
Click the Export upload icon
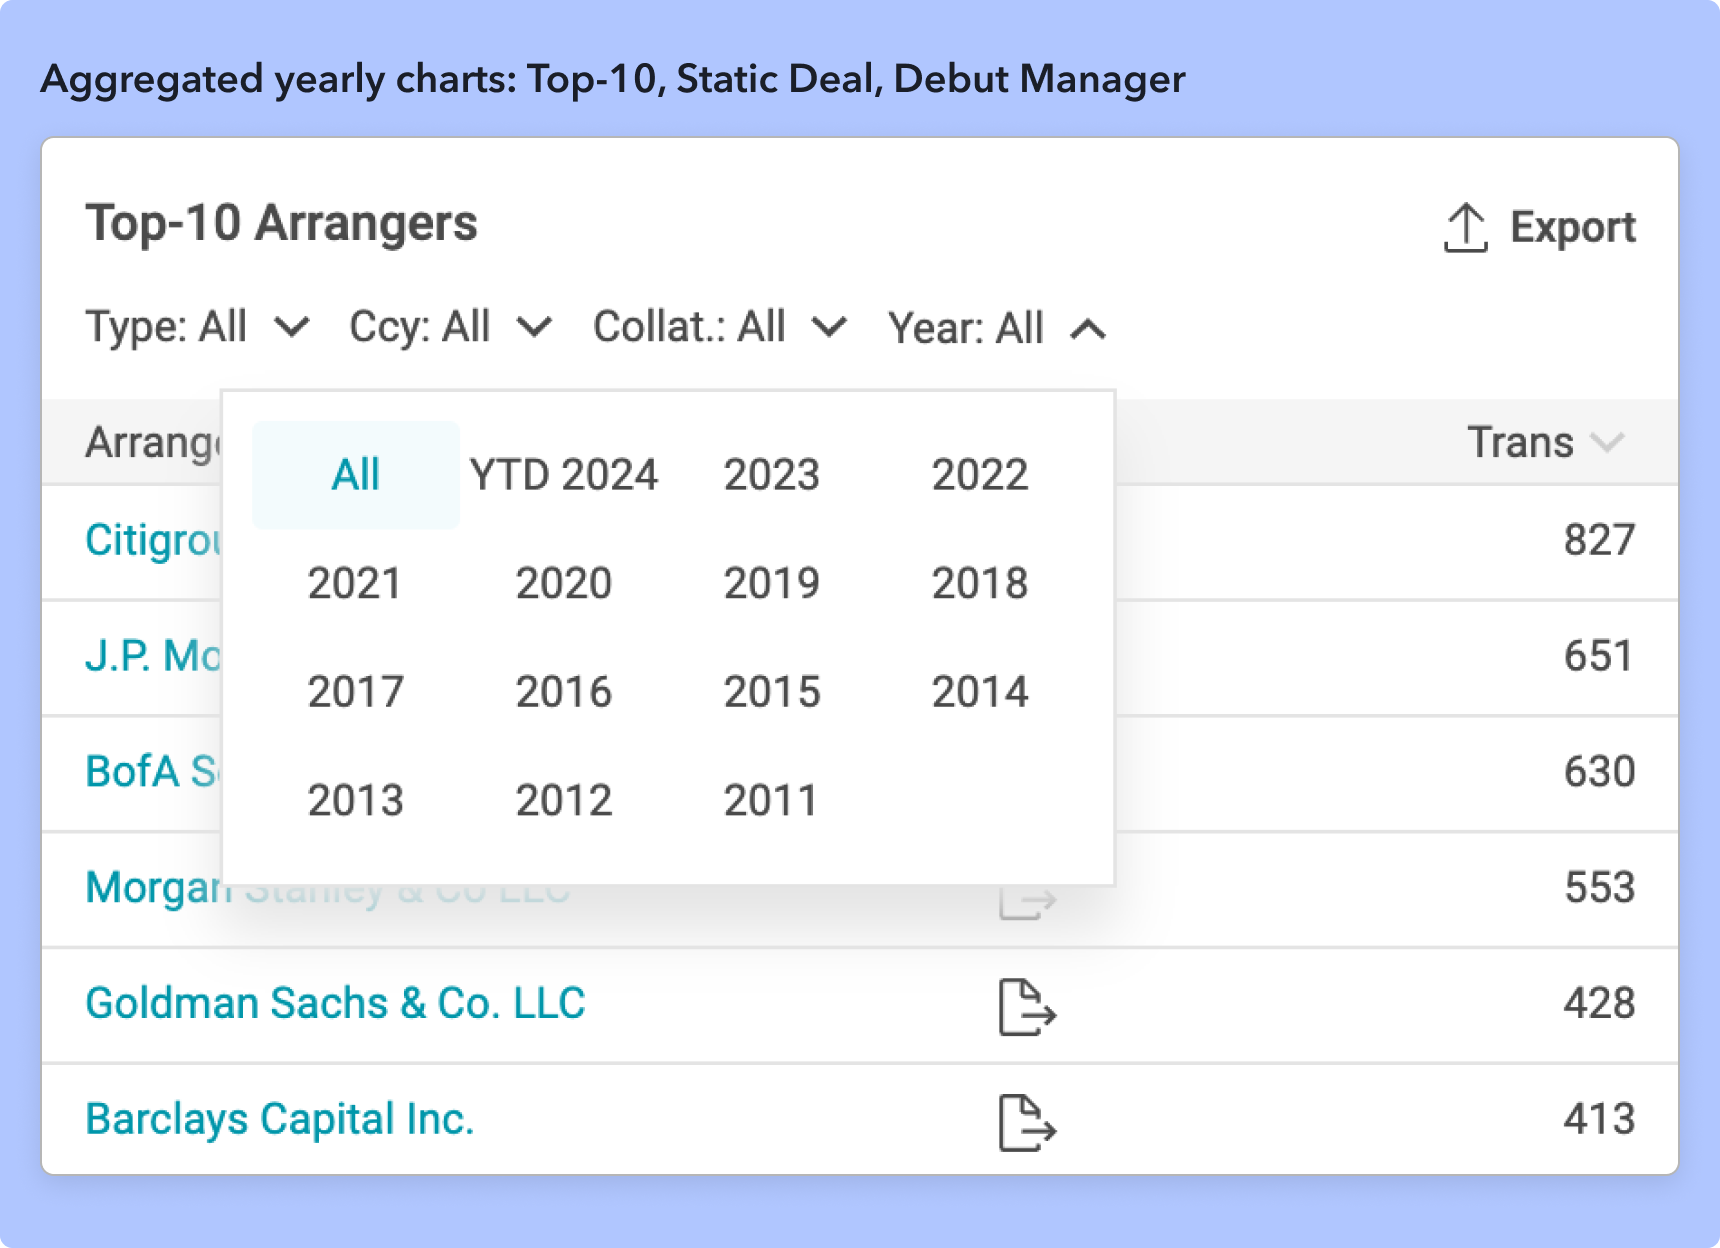(x=1465, y=228)
